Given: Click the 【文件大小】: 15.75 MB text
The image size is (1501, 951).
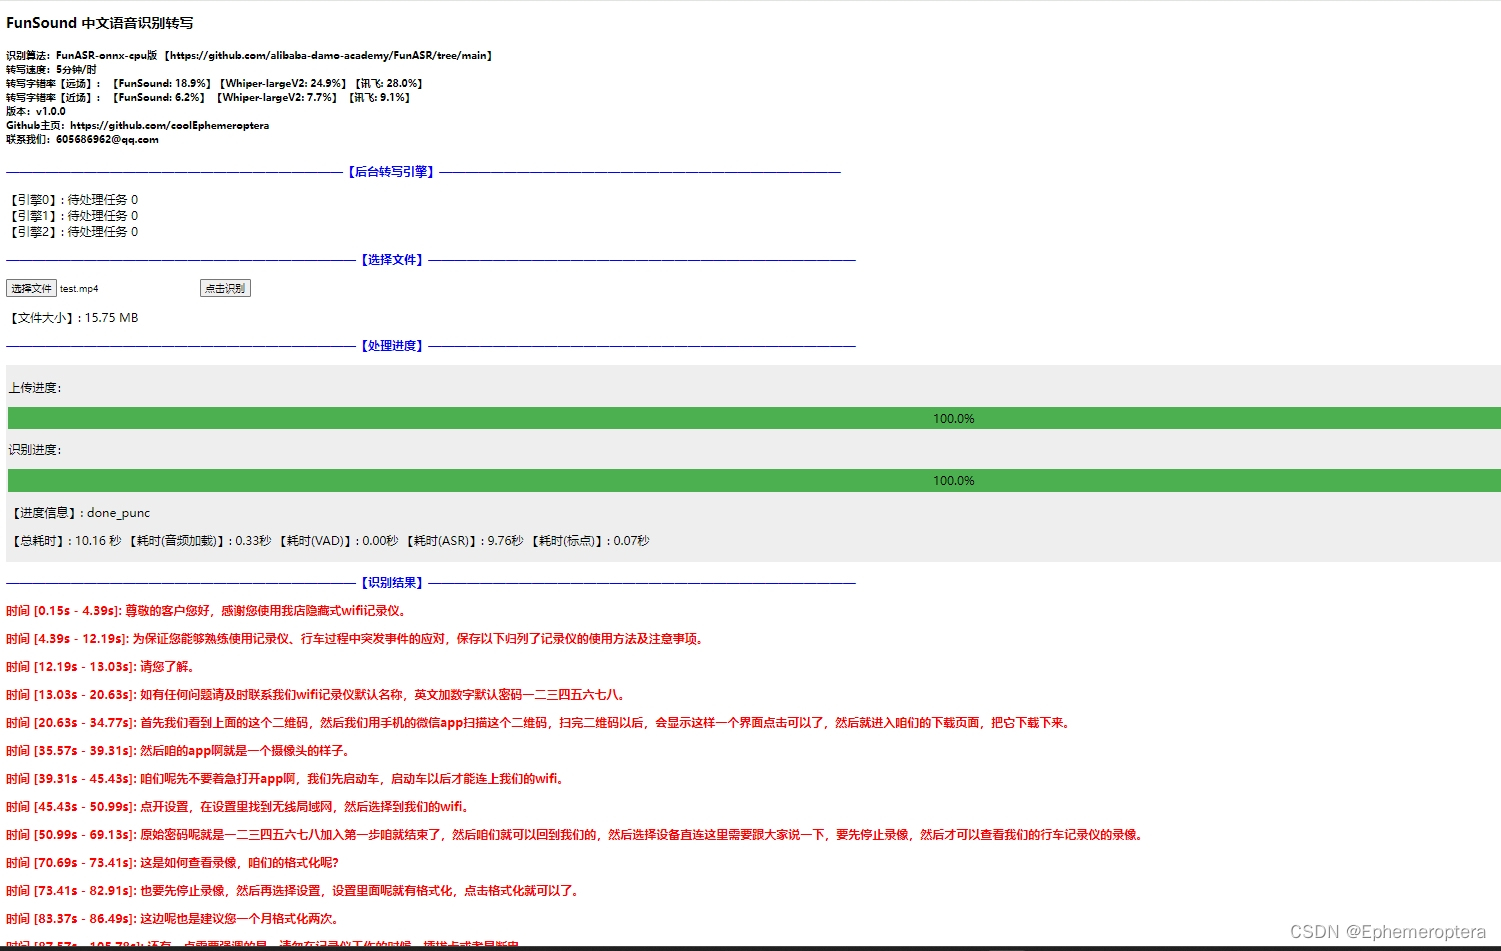Looking at the screenshot, I should (73, 318).
